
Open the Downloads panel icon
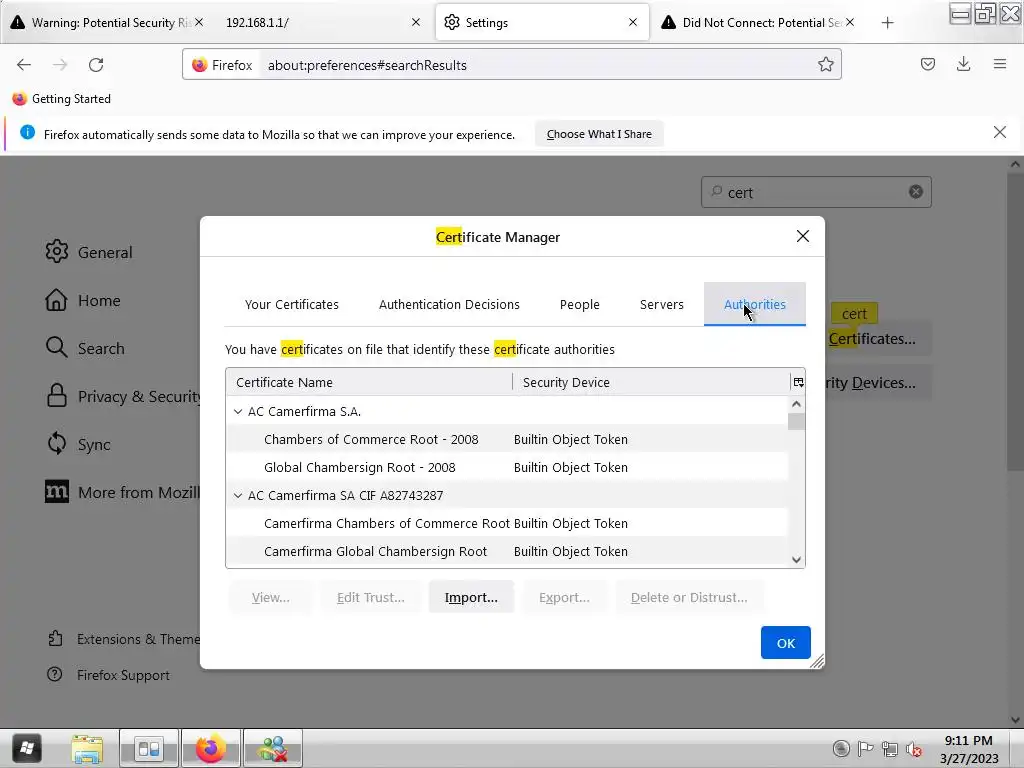pyautogui.click(x=963, y=64)
